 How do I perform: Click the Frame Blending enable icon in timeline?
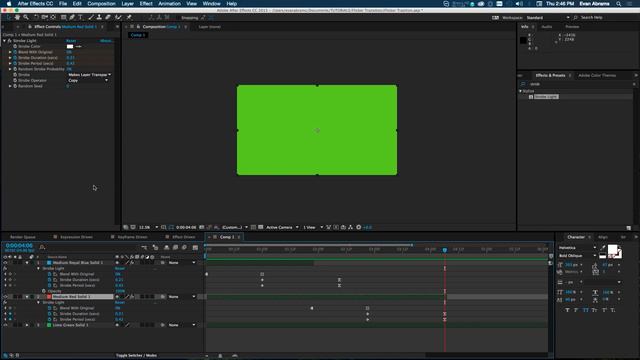176,247
